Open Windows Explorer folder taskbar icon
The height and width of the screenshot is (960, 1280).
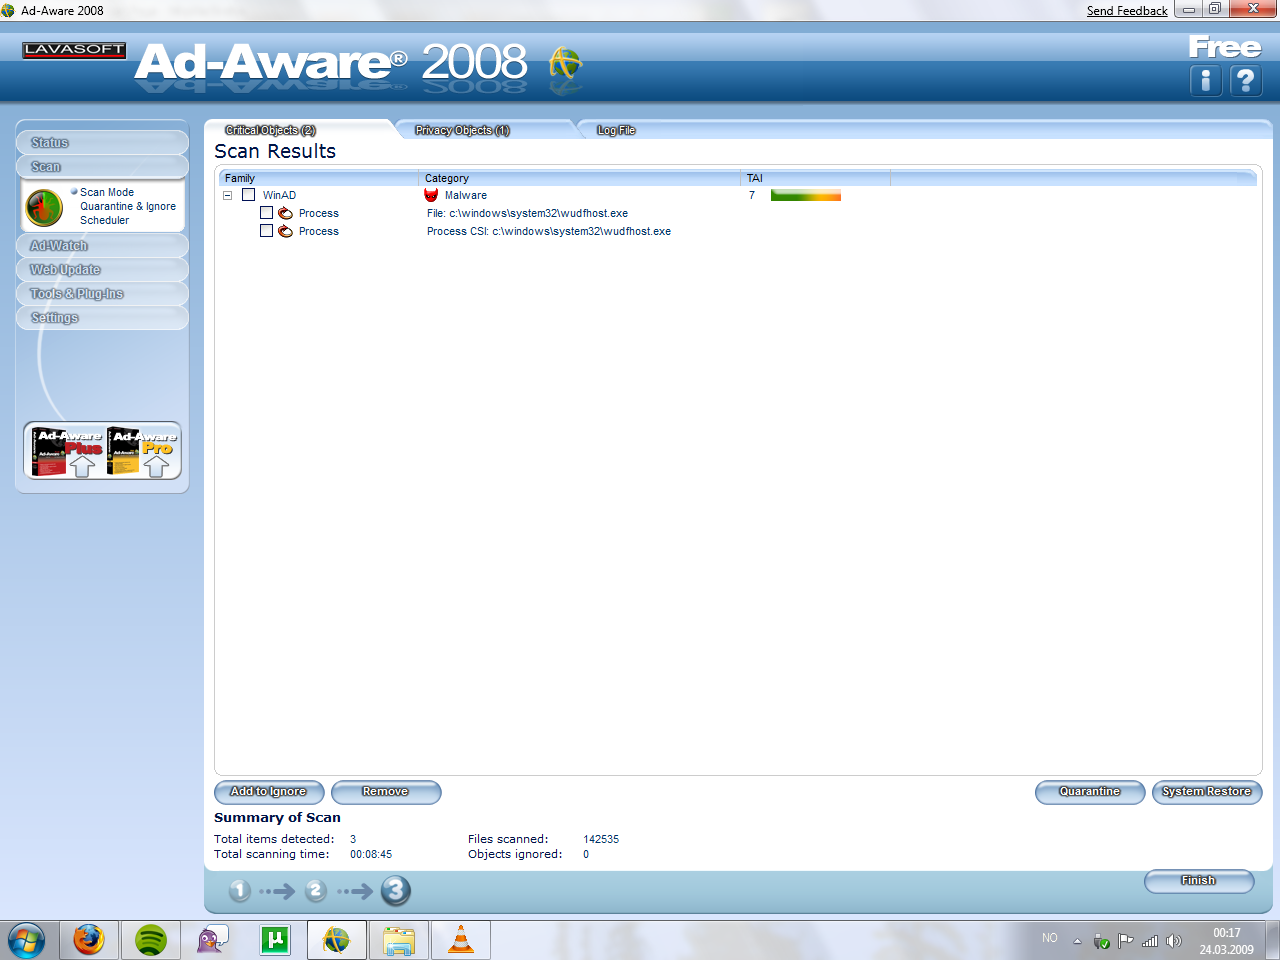tap(398, 941)
